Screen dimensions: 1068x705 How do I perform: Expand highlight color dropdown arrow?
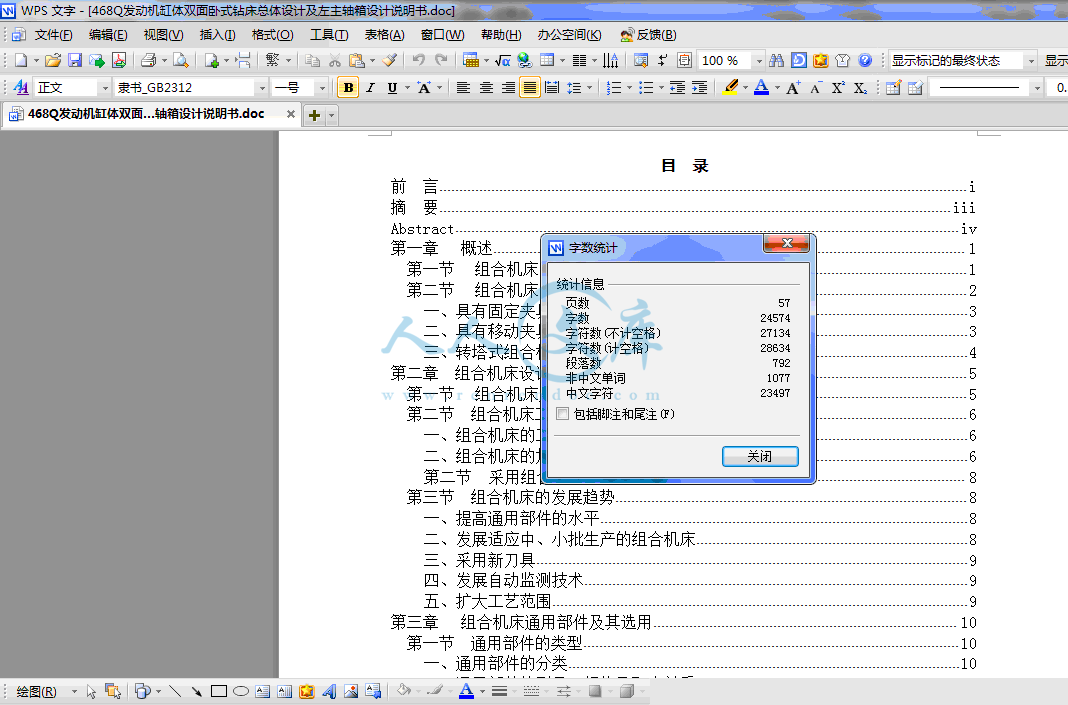[745, 88]
